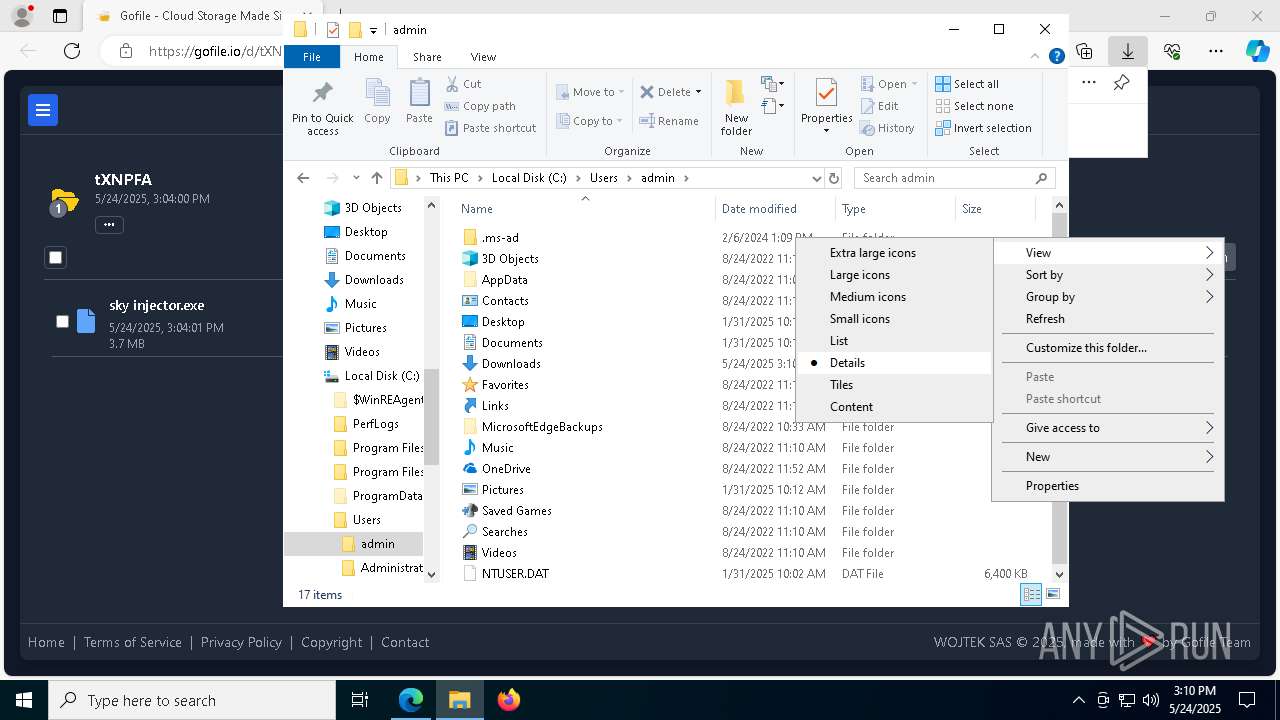Screen dimensions: 1280x720
Task: Choose Extra large icons view
Action: click(x=894, y=253)
